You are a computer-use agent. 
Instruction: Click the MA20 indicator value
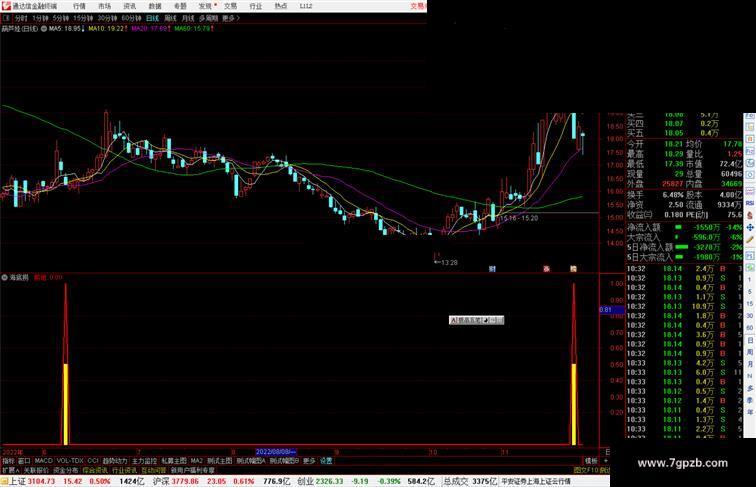[x=149, y=28]
